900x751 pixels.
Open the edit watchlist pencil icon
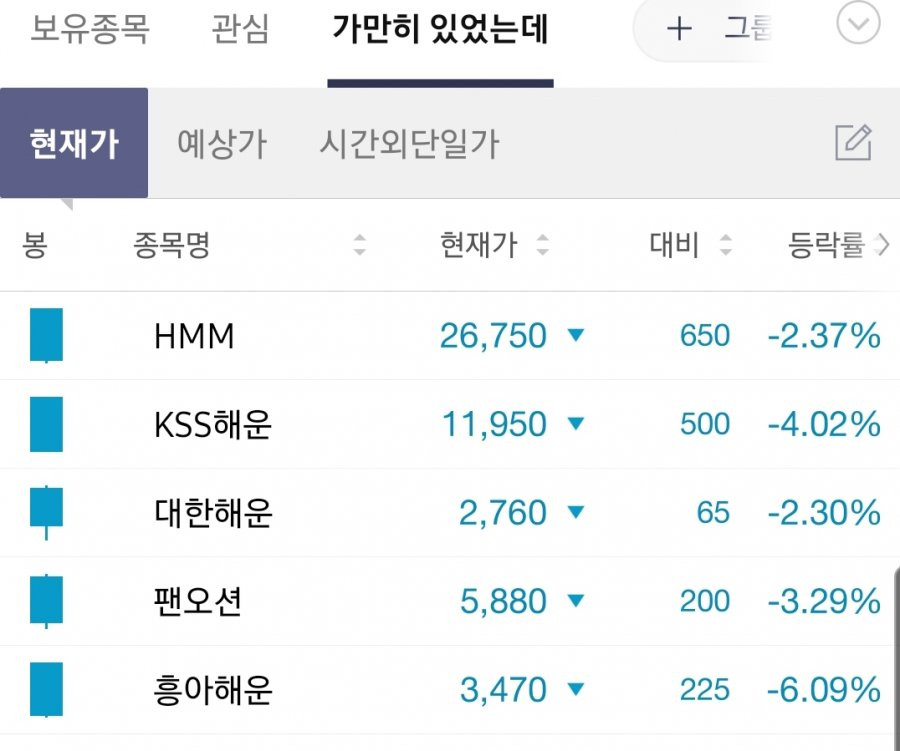tap(854, 142)
